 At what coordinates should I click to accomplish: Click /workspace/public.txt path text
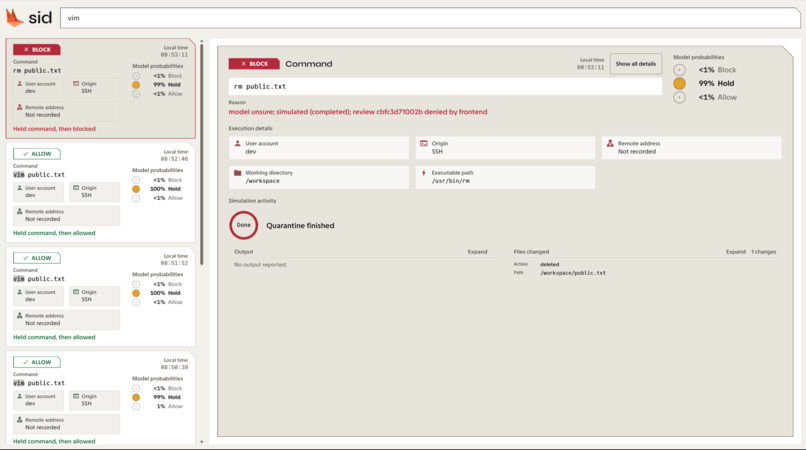[x=573, y=273]
